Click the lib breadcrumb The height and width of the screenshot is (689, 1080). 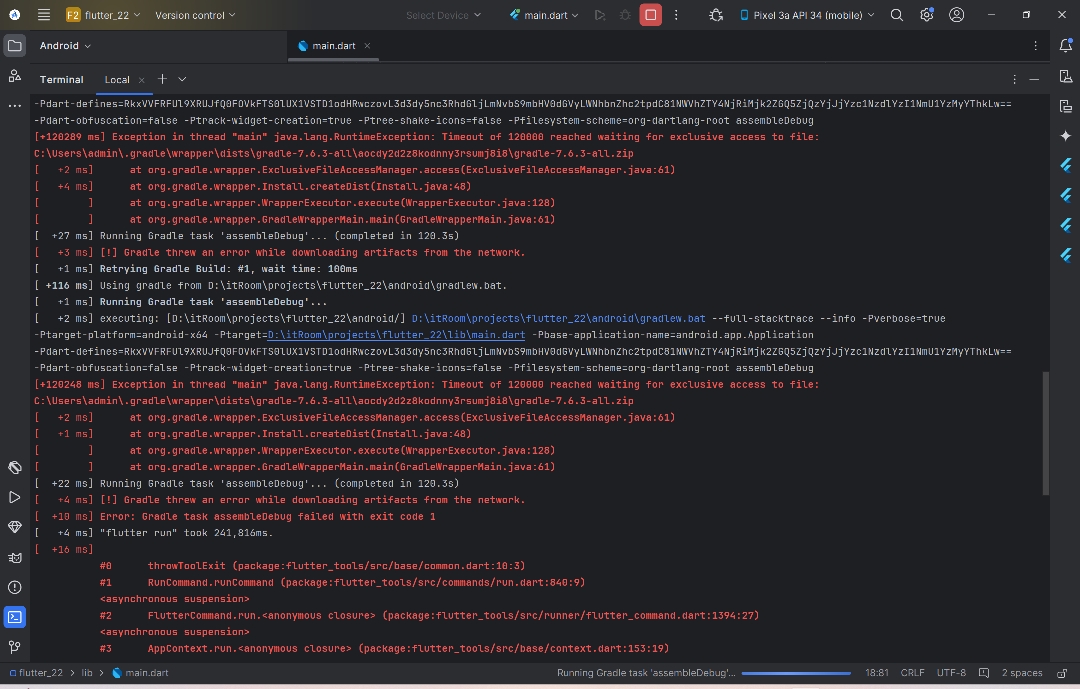87,672
